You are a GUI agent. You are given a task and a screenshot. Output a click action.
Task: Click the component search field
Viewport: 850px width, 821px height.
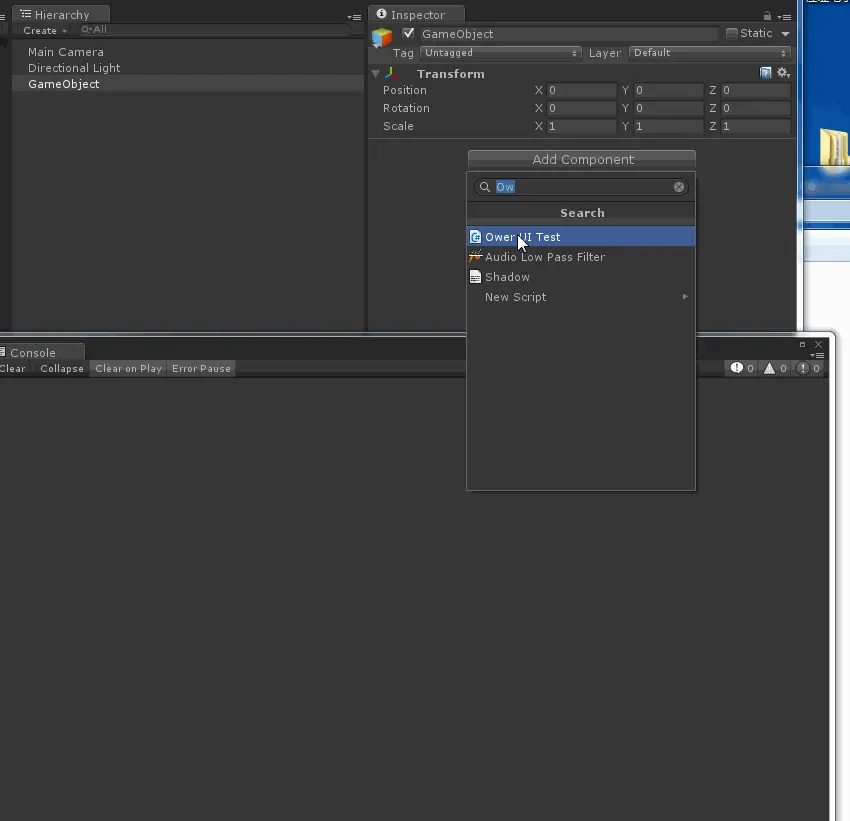[x=581, y=187]
